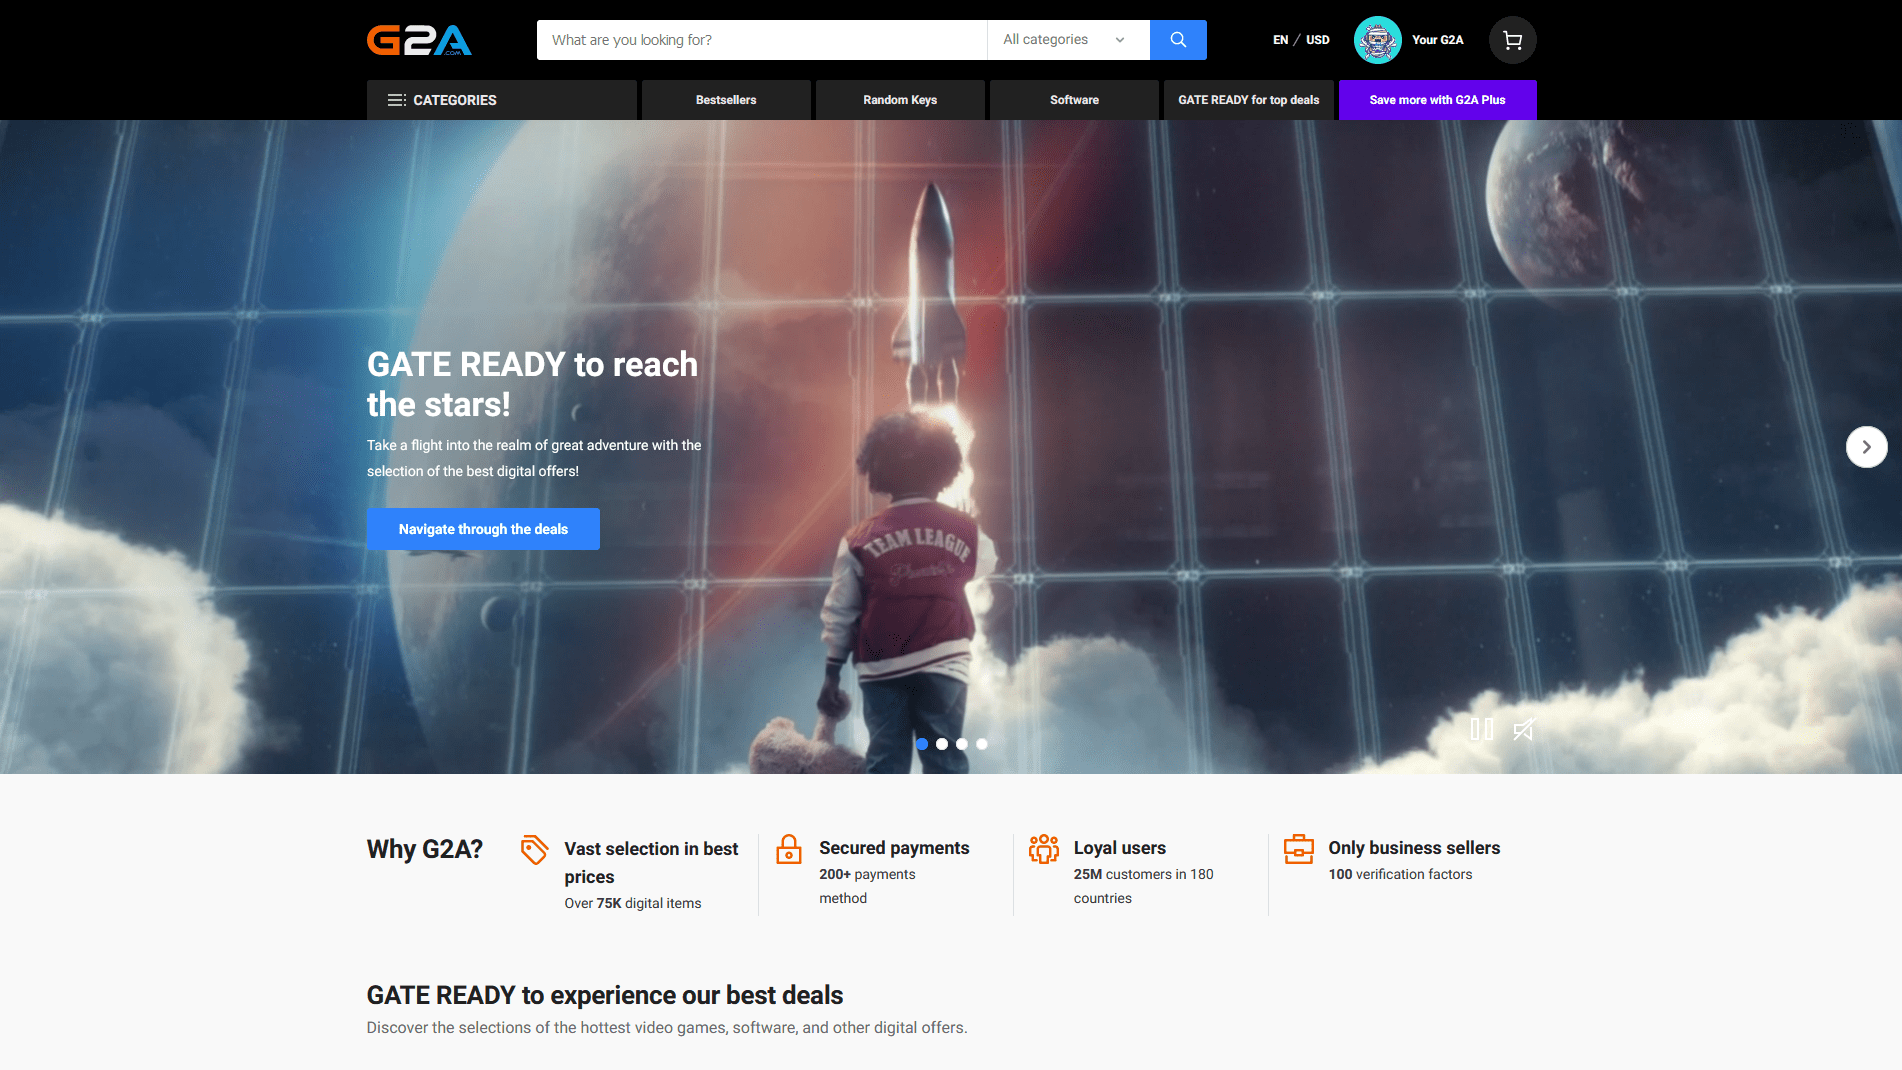Click the price tag icon next to Vast selection

click(535, 848)
